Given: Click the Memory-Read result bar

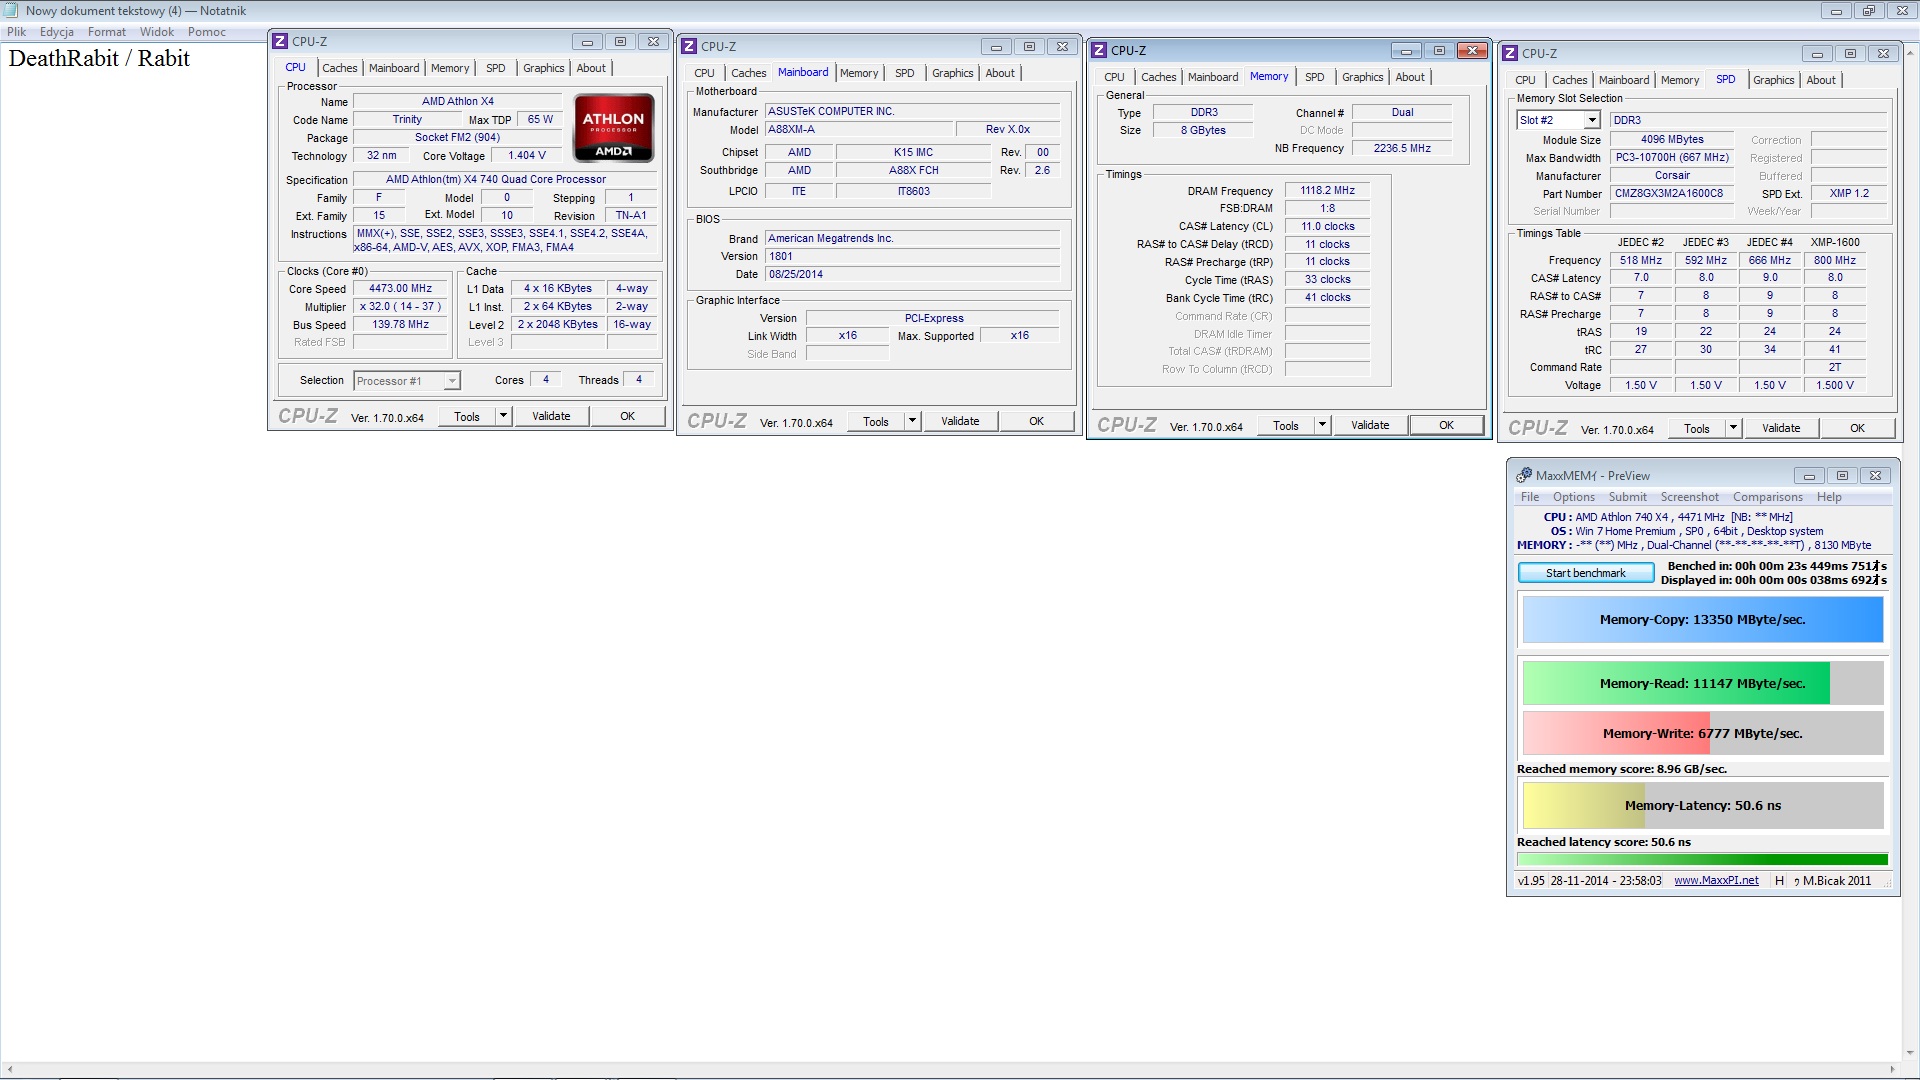Looking at the screenshot, I should click(x=1703, y=684).
